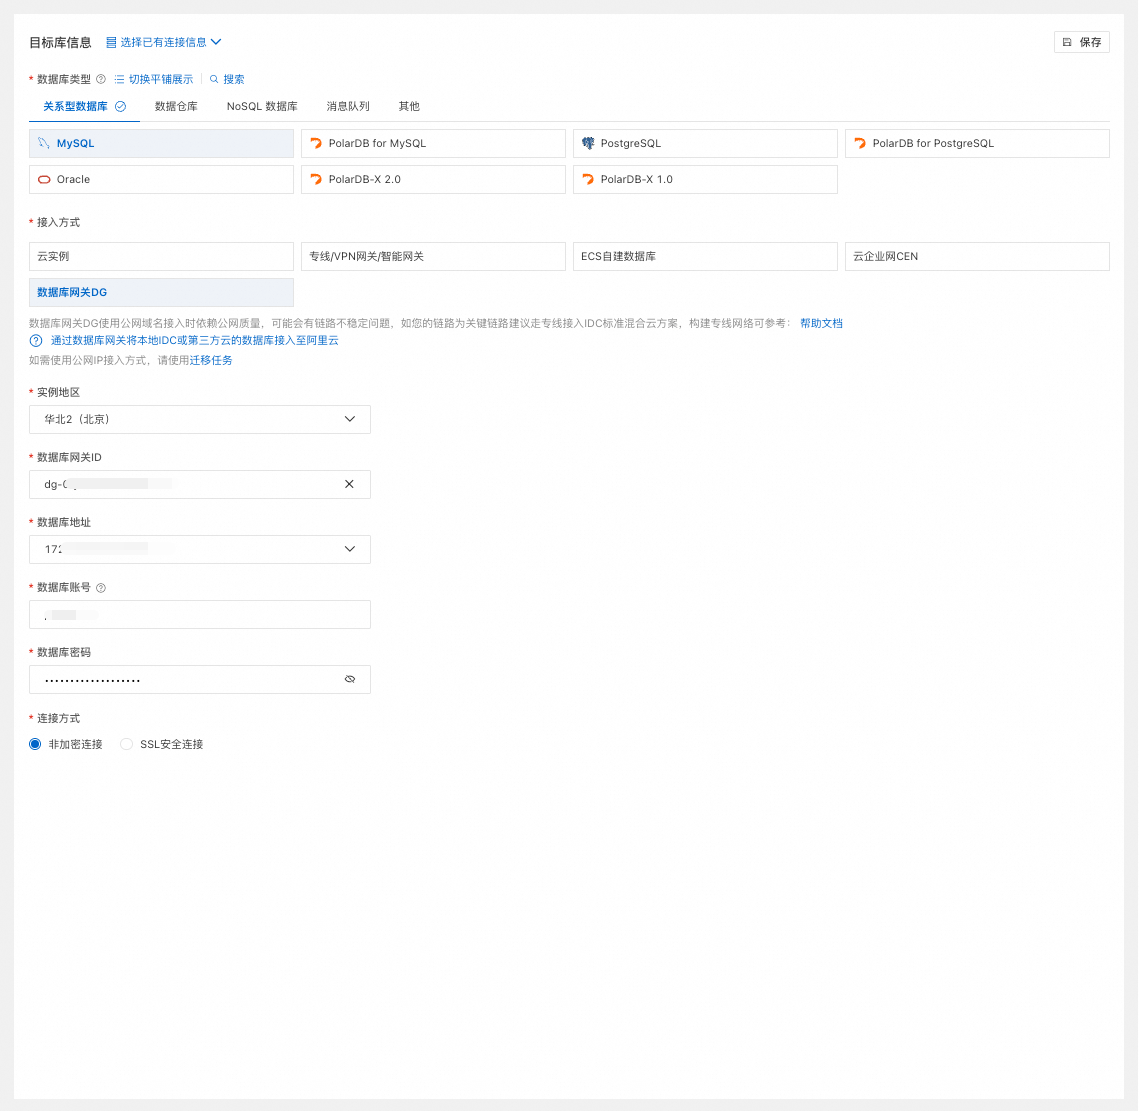
Task: Click the 搜索 link text
Action: (x=233, y=79)
